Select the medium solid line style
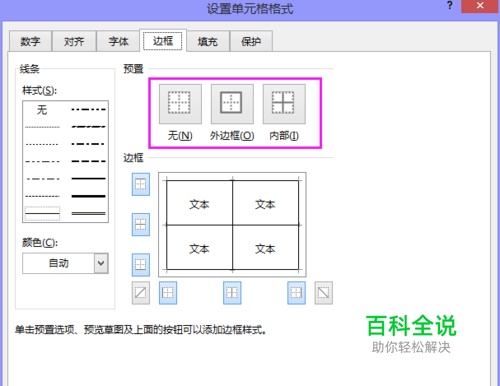The height and width of the screenshot is (386, 500). click(x=89, y=179)
